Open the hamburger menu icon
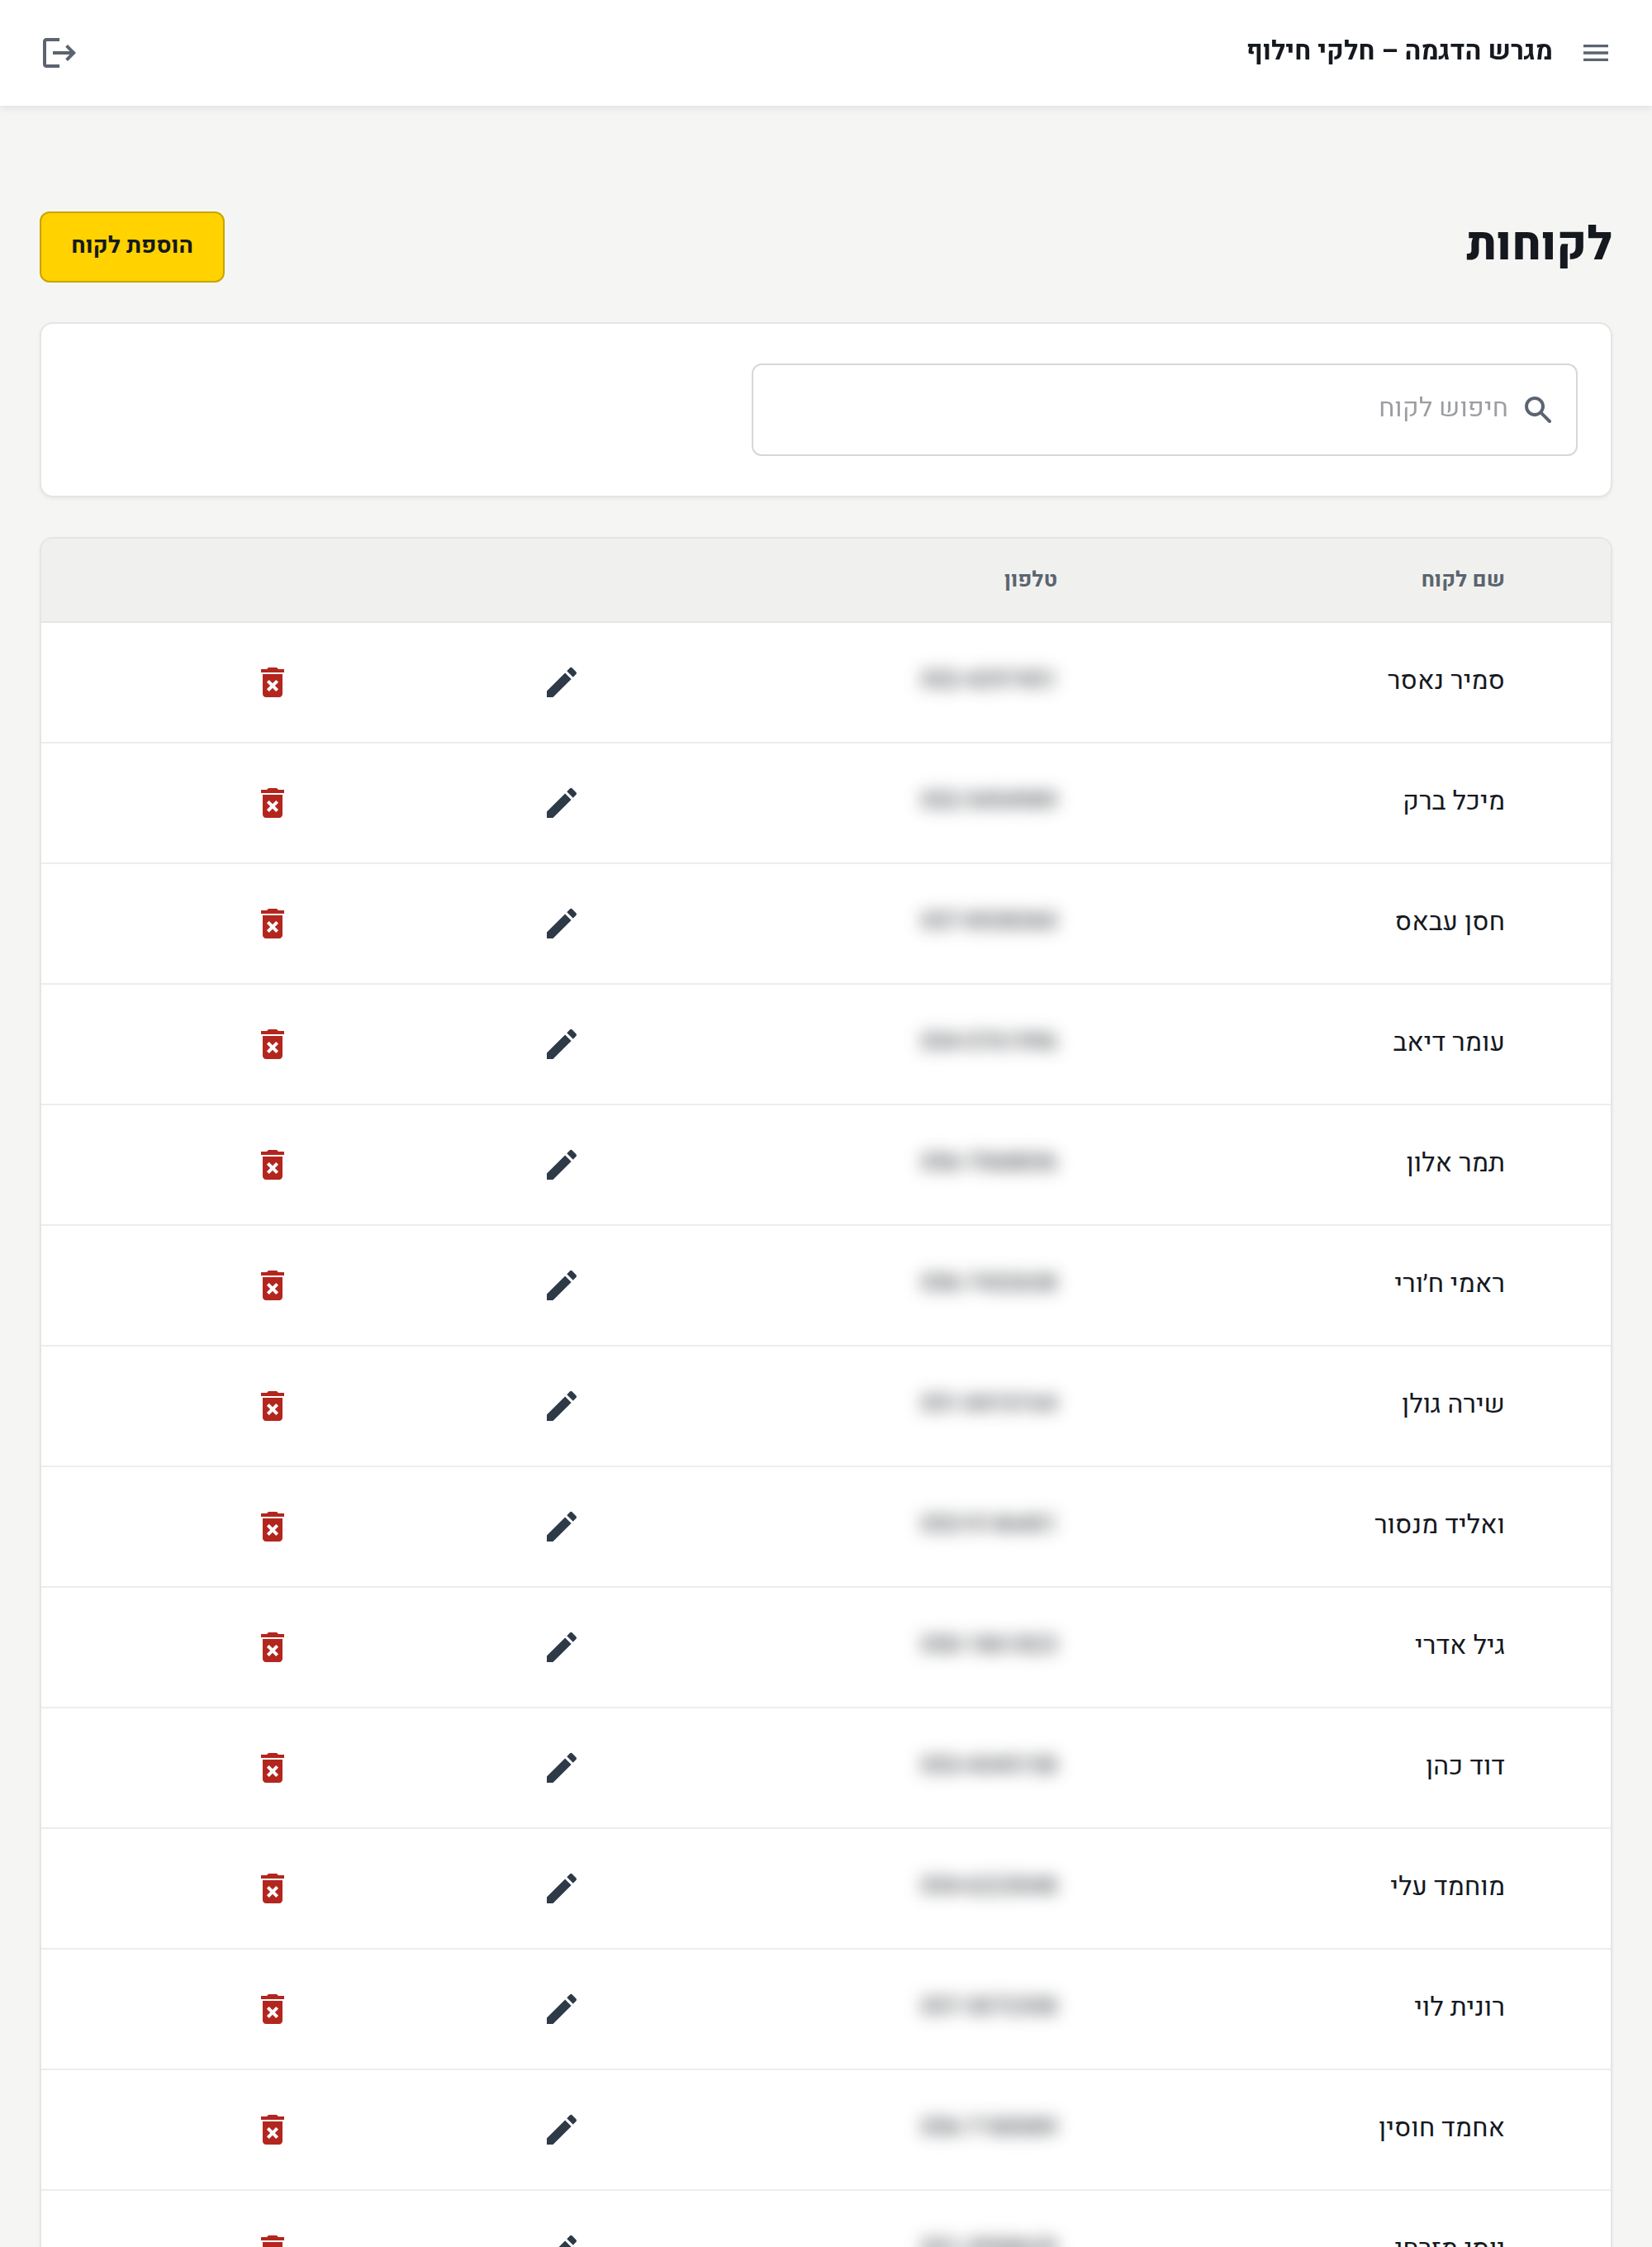The height and width of the screenshot is (2247, 1652). 1595,53
